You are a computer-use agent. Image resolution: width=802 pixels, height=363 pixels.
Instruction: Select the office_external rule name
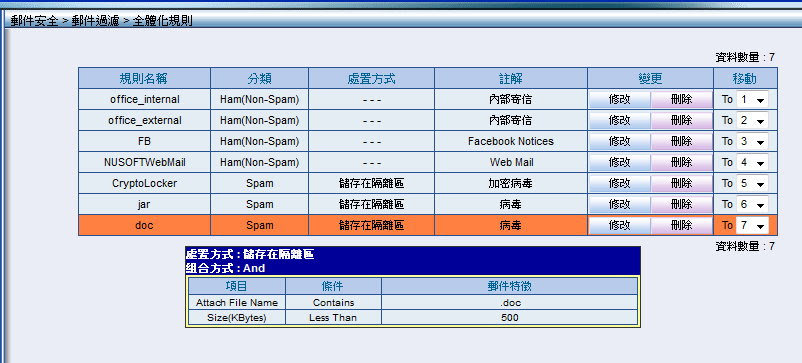click(x=145, y=120)
